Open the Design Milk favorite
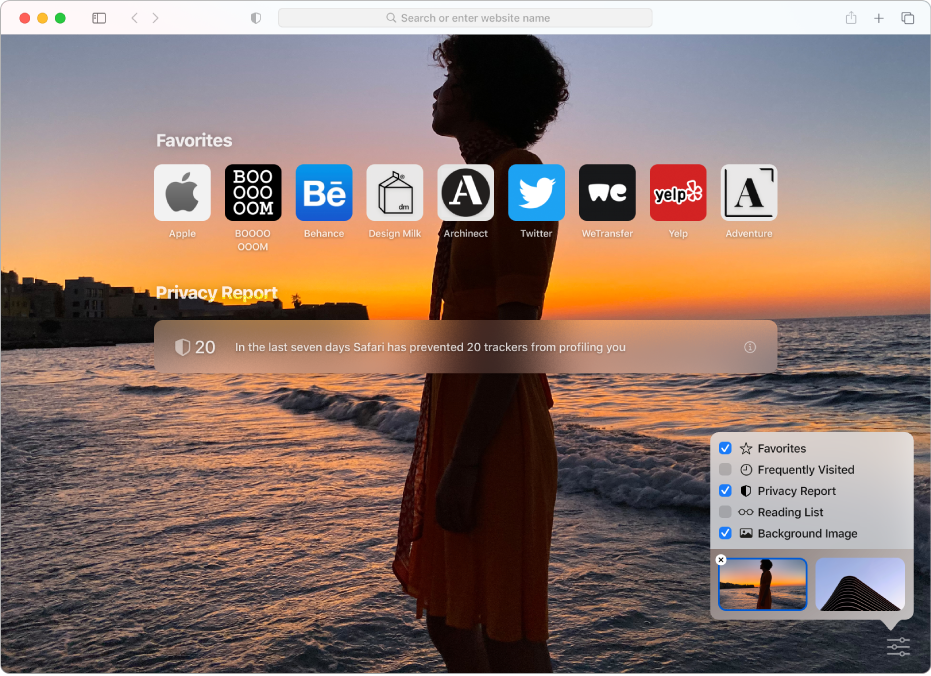Screen dimensions: 931x676 click(395, 192)
